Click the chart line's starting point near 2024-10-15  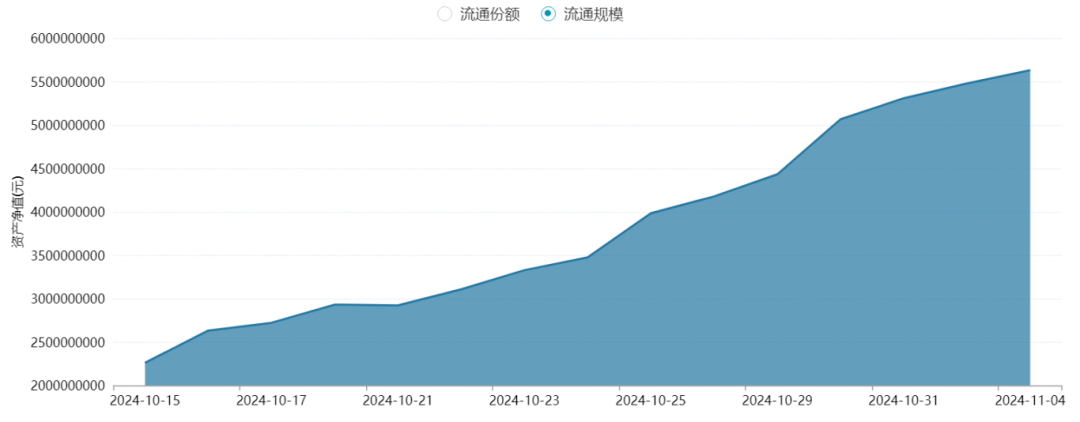145,362
